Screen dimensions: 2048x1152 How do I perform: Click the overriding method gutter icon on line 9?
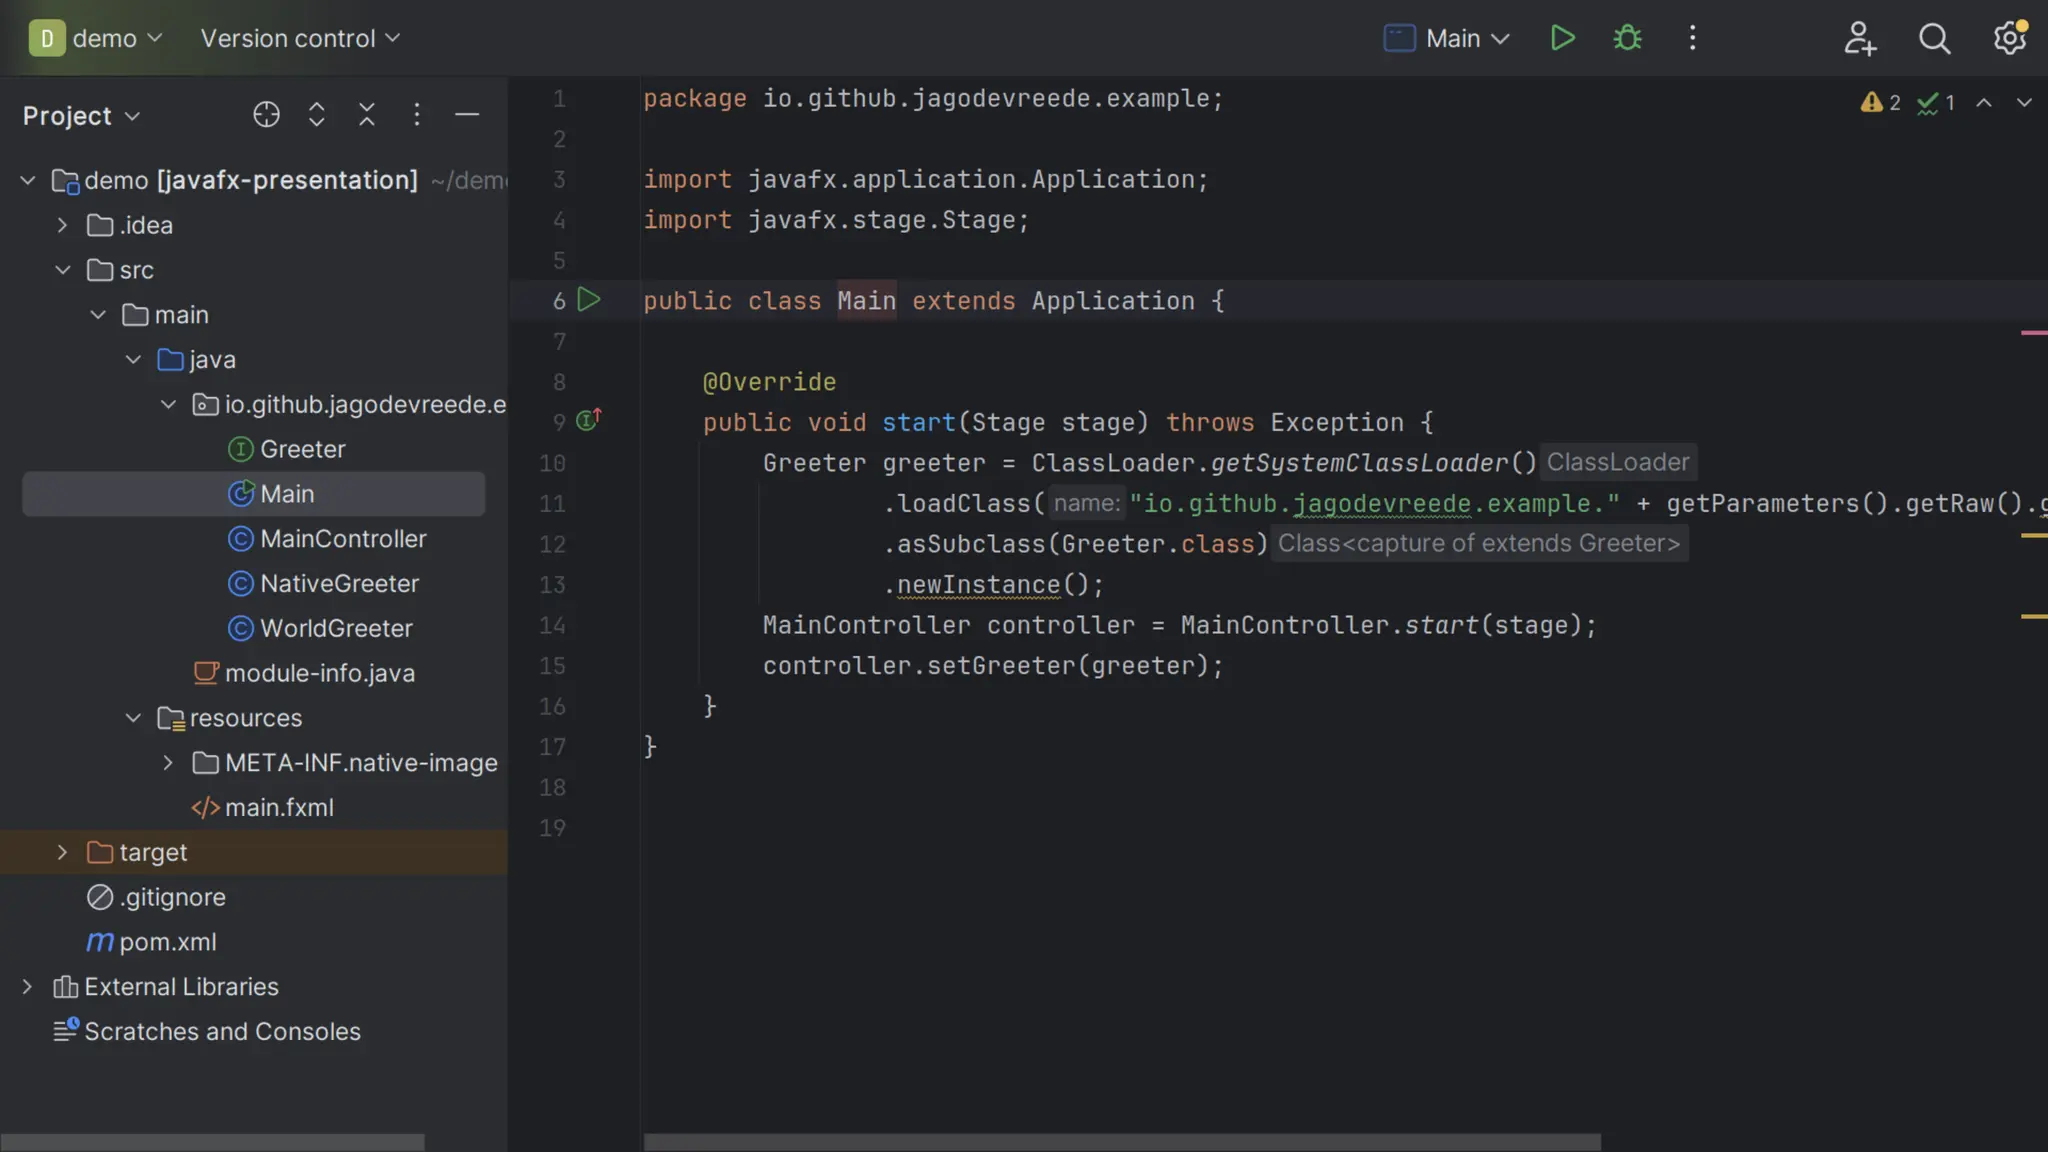pyautogui.click(x=588, y=421)
